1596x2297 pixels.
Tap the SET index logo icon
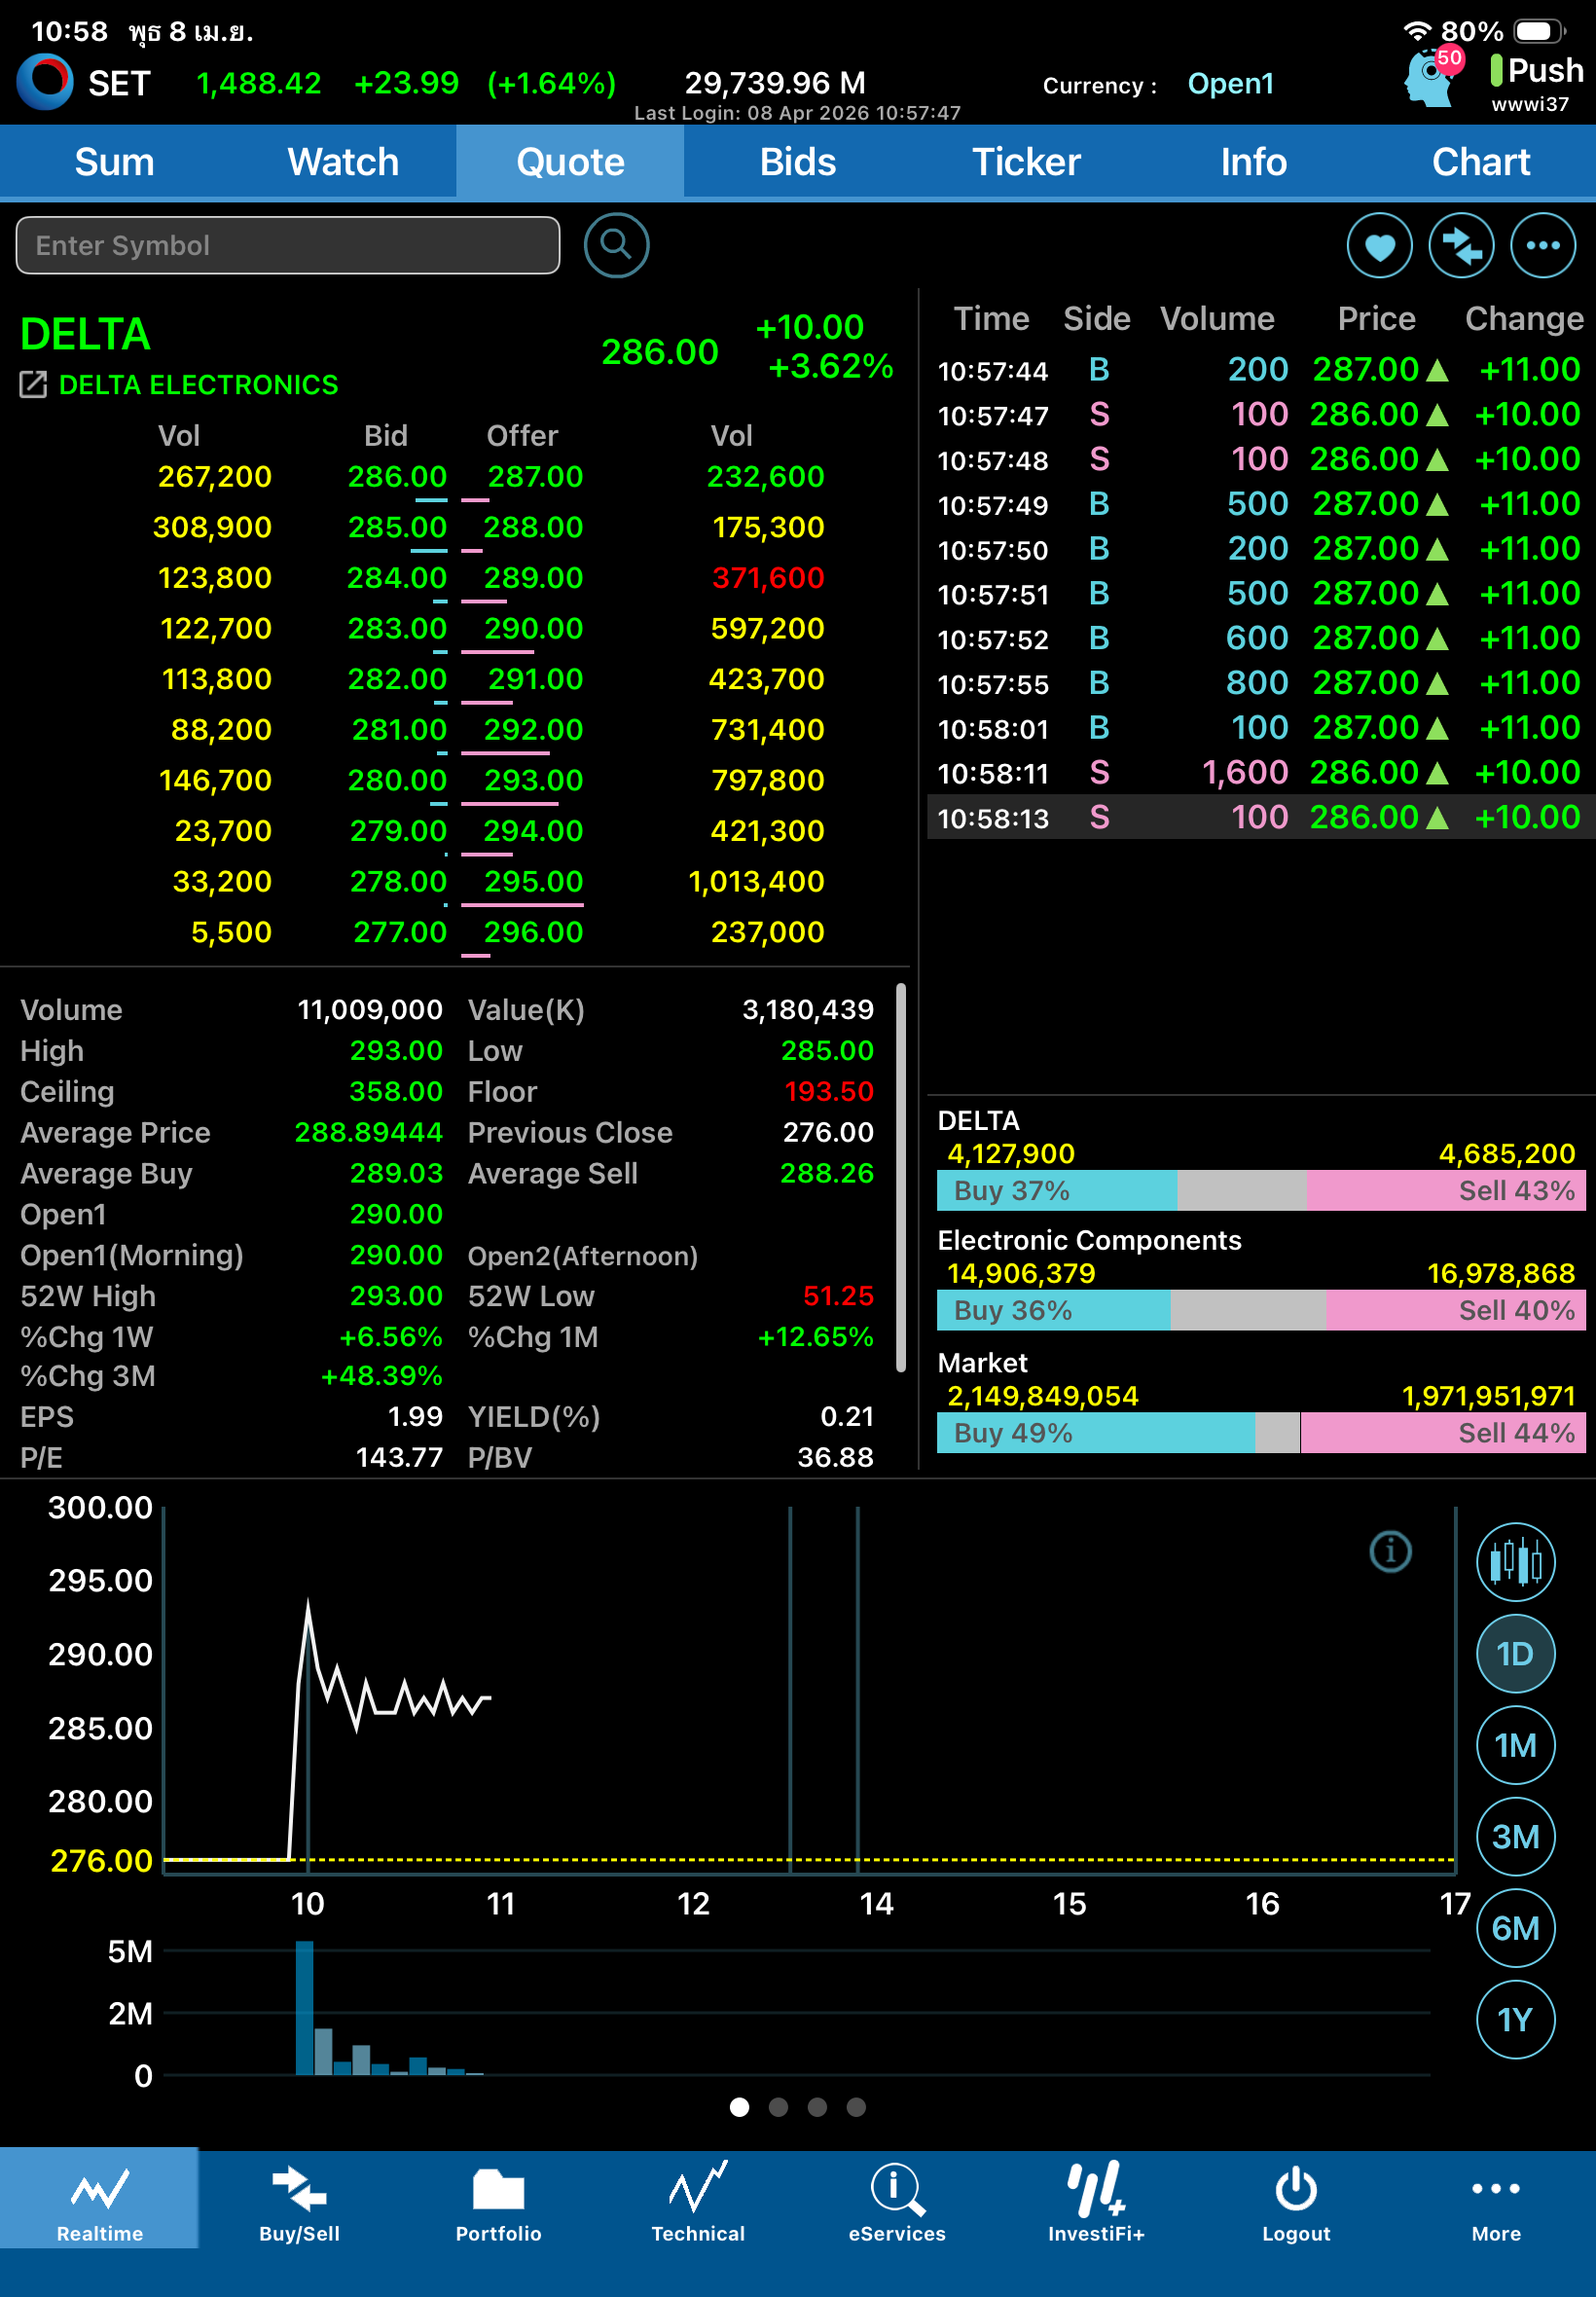(45, 81)
